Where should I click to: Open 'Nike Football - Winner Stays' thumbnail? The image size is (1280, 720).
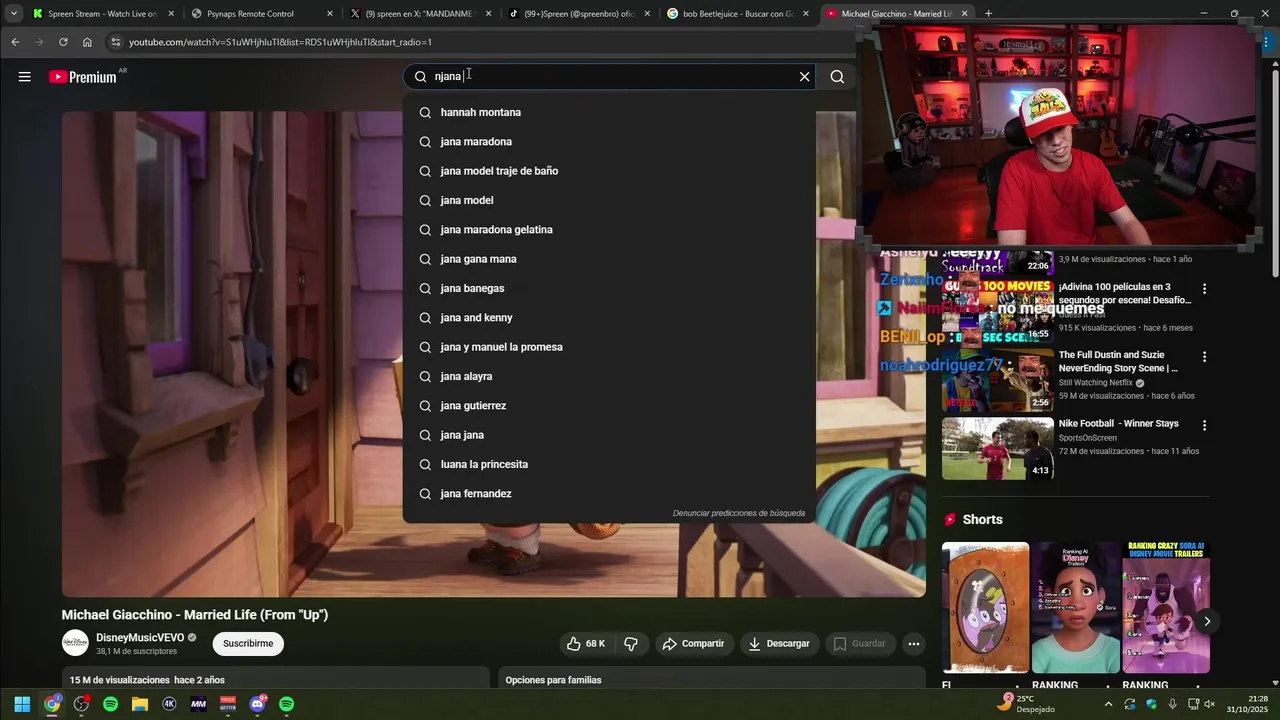click(x=997, y=448)
